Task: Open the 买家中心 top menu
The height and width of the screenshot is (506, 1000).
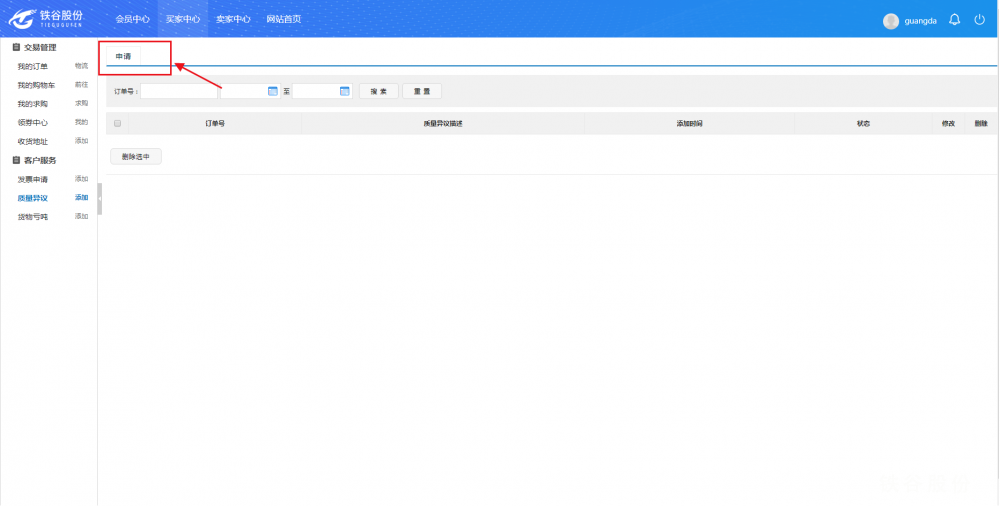Action: tap(183, 19)
